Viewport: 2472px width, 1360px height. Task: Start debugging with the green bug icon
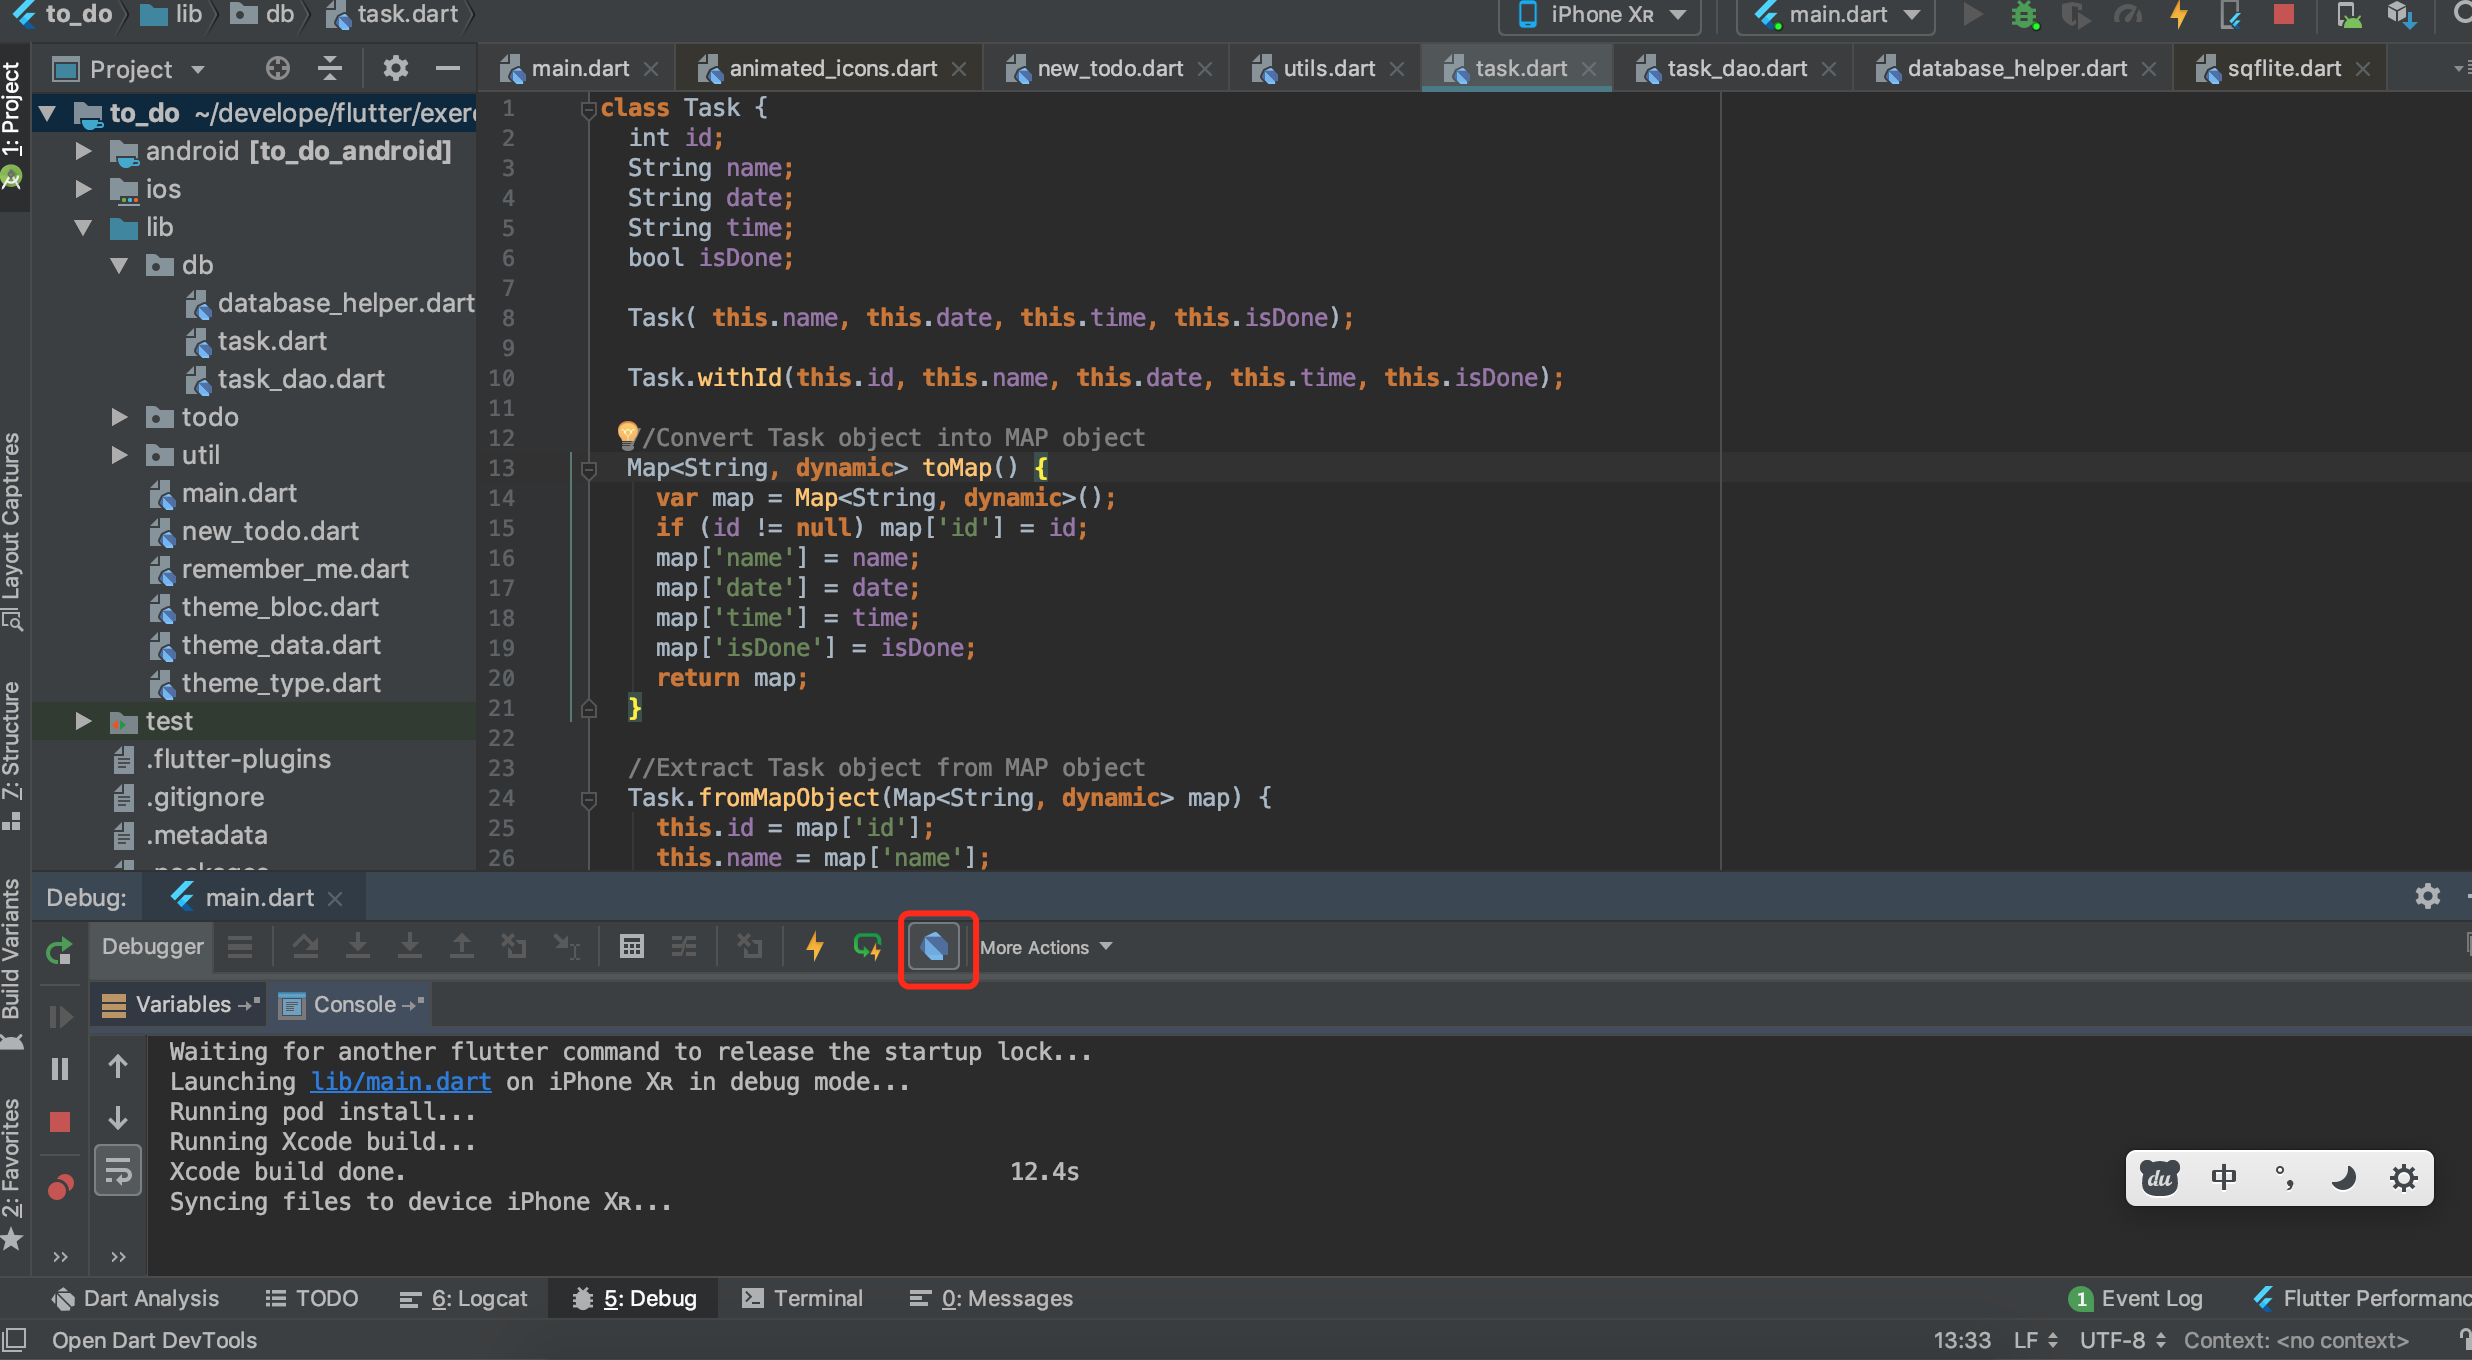point(2024,15)
